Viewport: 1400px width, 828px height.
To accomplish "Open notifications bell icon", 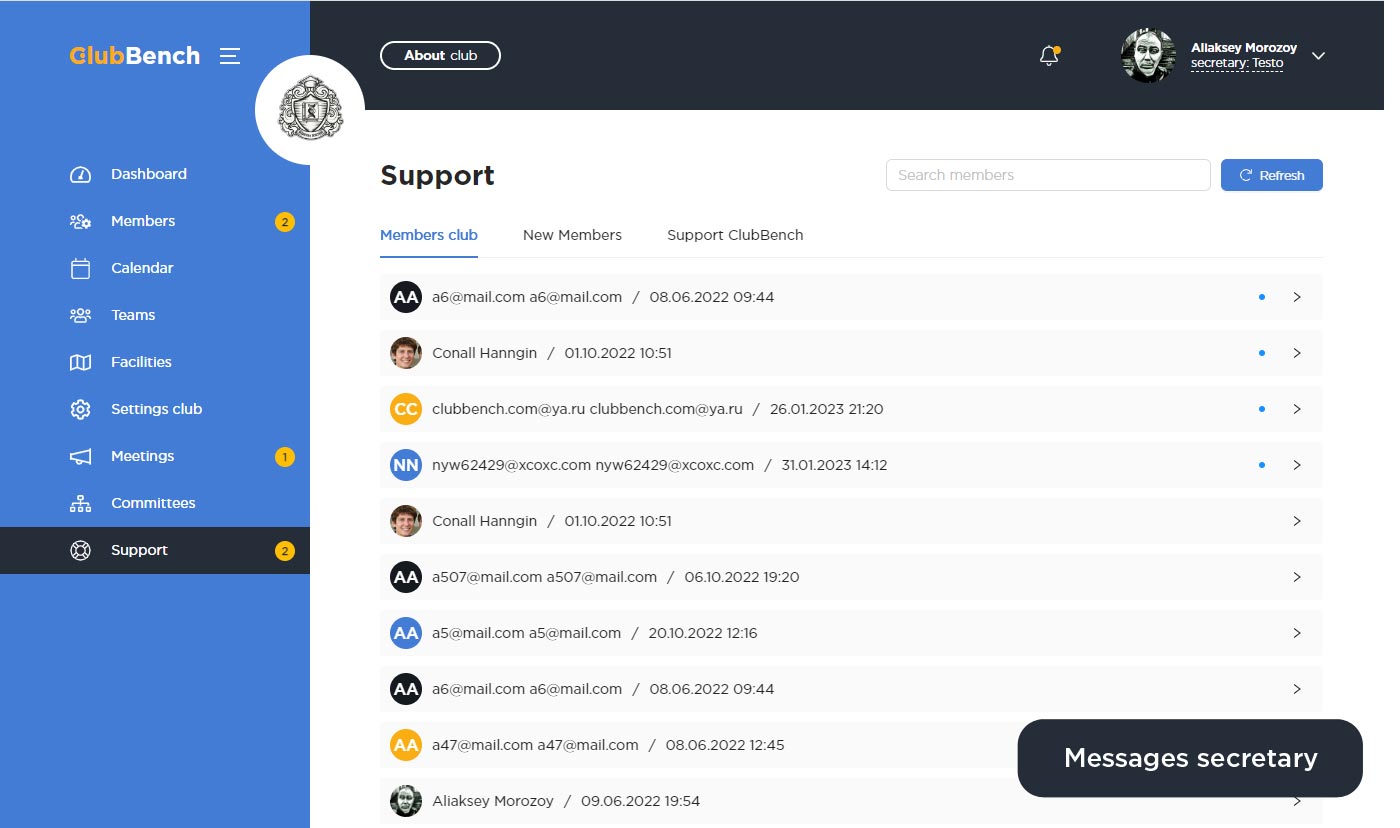I will 1049,56.
